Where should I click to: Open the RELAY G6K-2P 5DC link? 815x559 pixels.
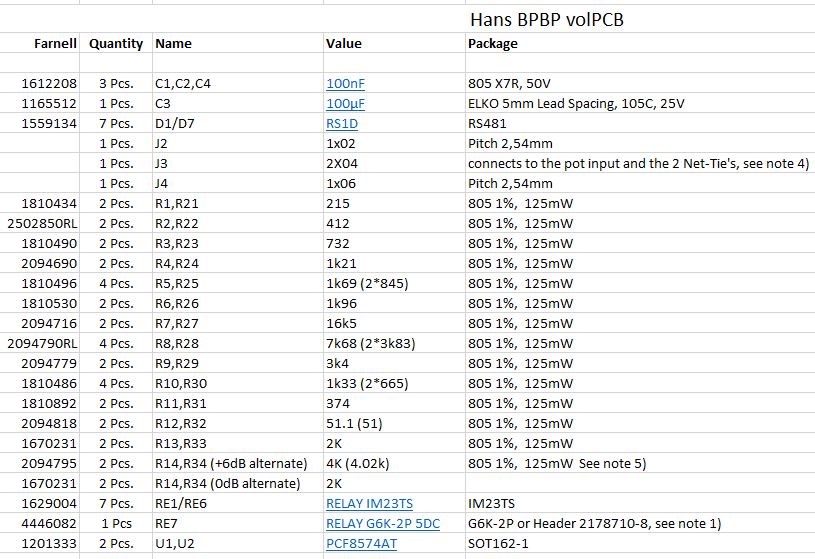point(383,524)
